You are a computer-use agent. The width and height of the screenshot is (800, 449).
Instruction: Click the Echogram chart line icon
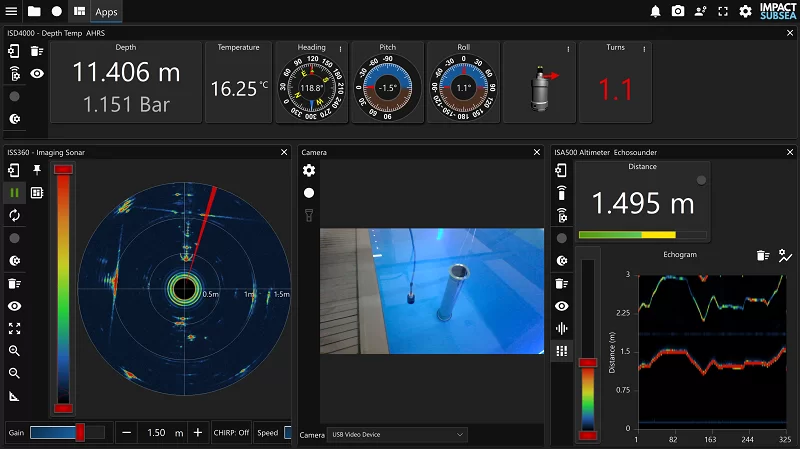pos(785,255)
